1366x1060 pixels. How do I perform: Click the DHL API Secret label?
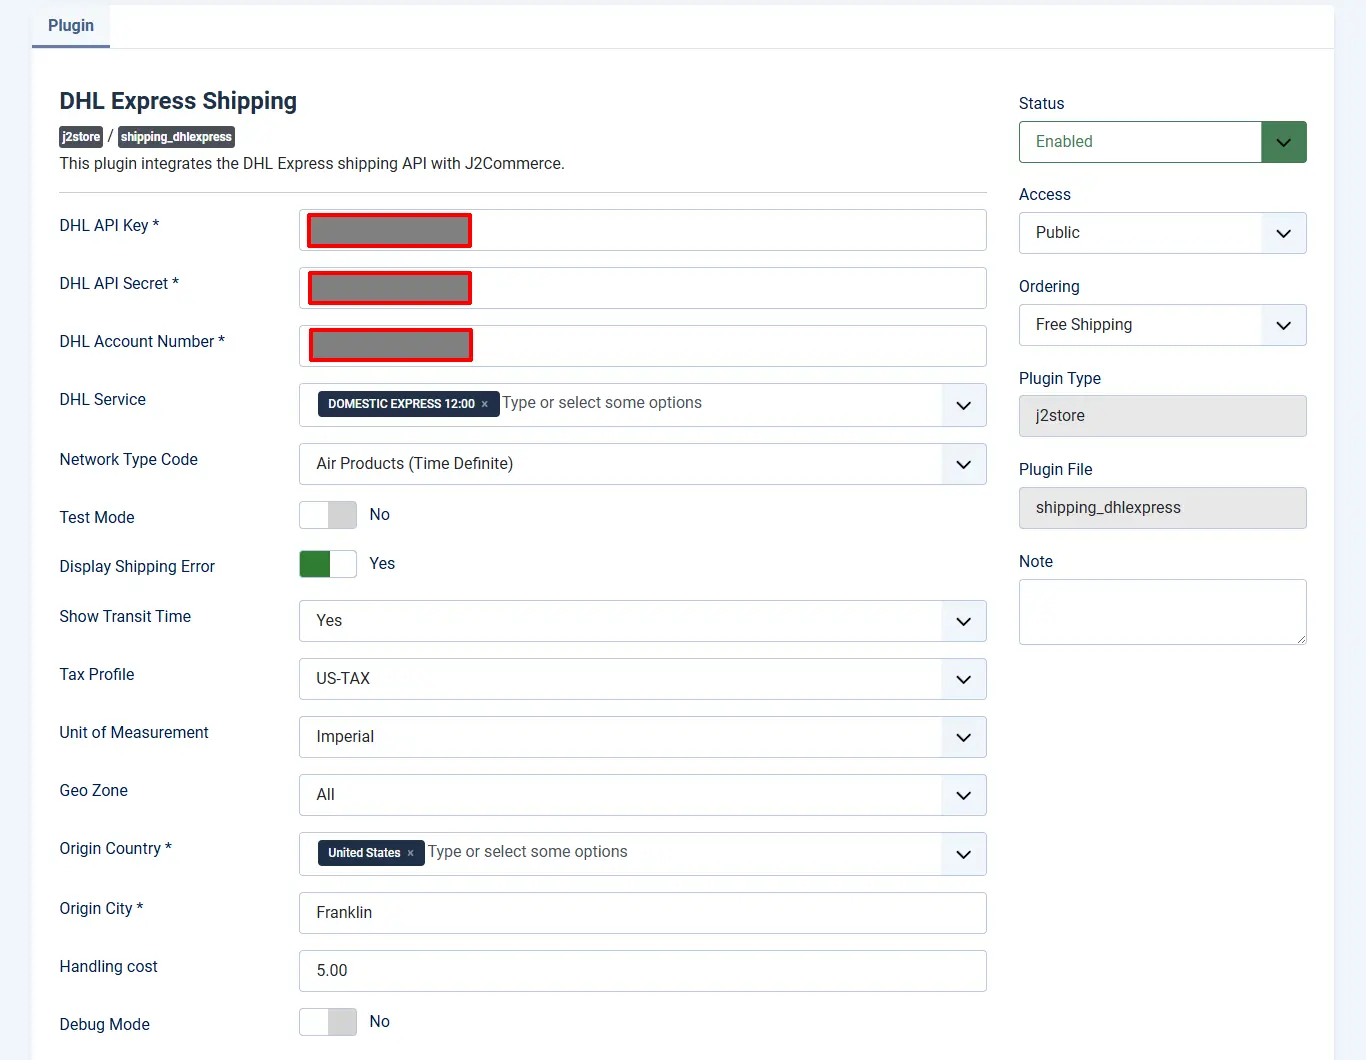coord(119,284)
